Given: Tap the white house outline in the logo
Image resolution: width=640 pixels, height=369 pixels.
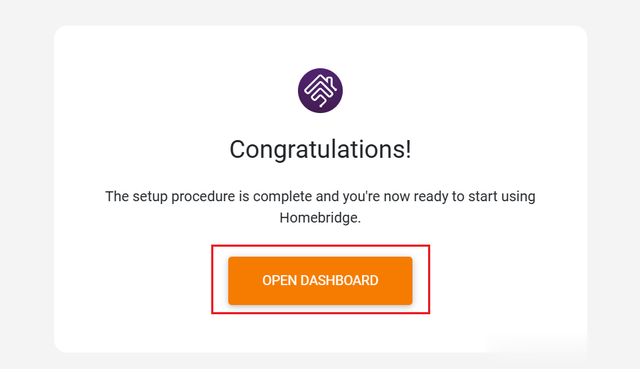Looking at the screenshot, I should coord(320,91).
